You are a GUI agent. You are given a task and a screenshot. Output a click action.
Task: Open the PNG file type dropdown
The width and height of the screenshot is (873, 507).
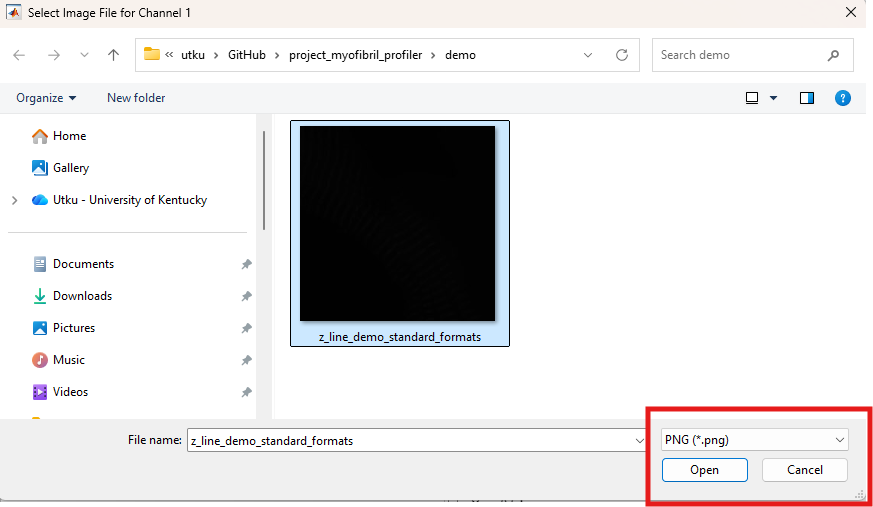point(754,440)
